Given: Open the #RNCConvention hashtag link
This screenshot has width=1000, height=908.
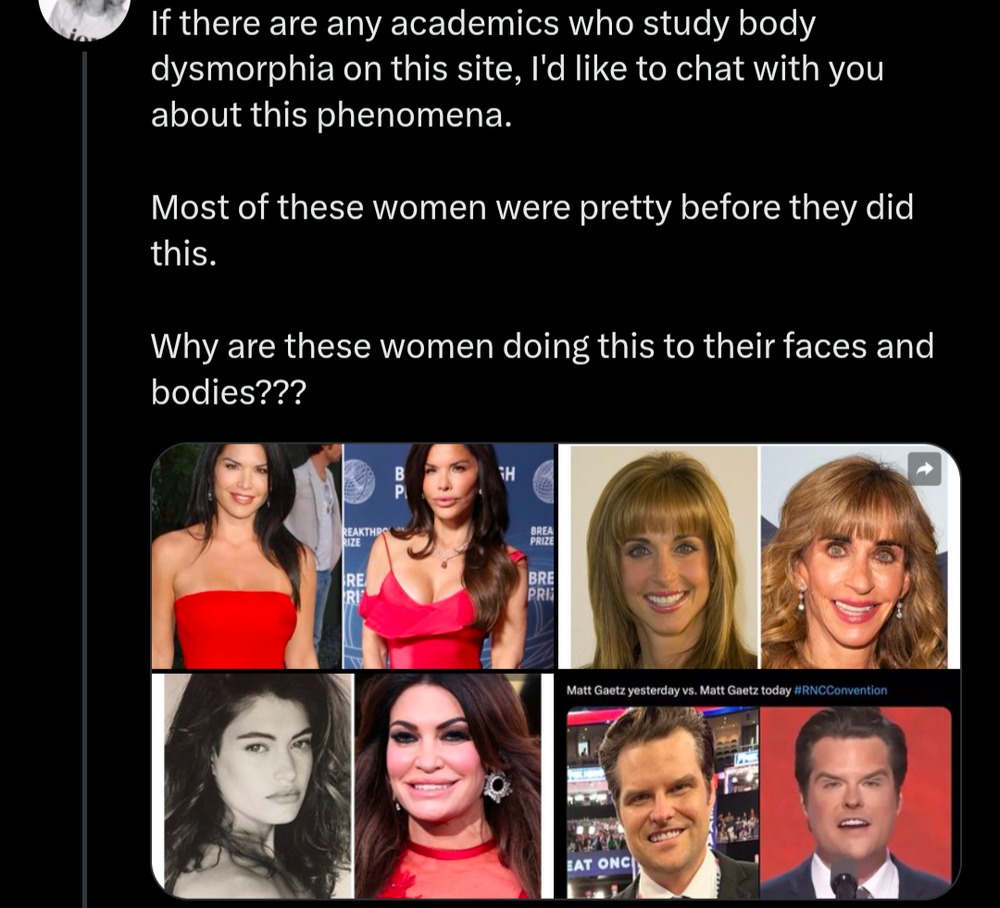Looking at the screenshot, I should (x=841, y=690).
